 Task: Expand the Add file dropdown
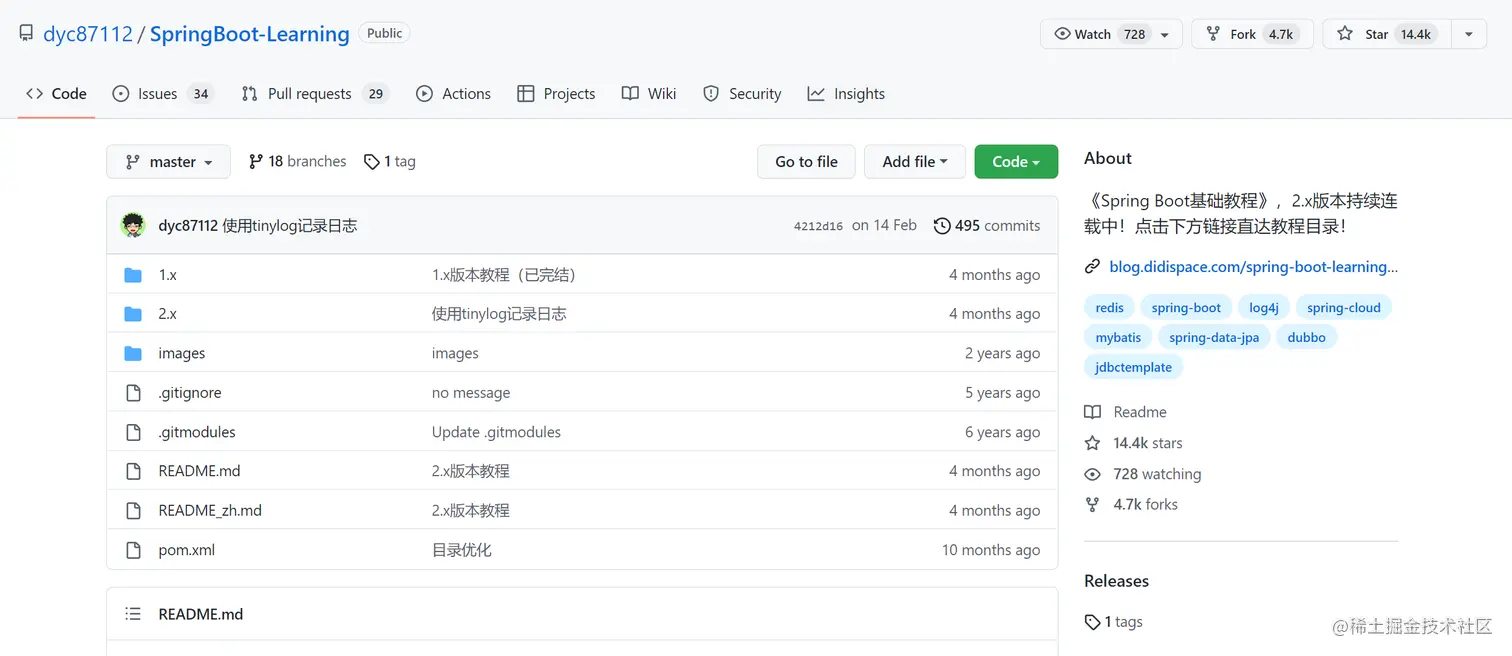pyautogui.click(x=915, y=161)
